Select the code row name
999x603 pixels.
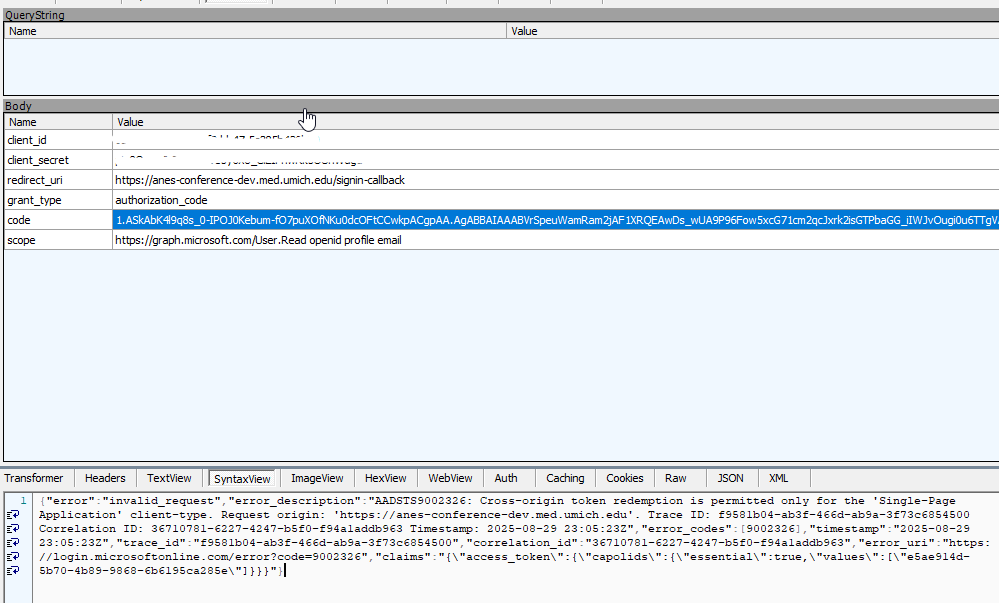[19, 220]
